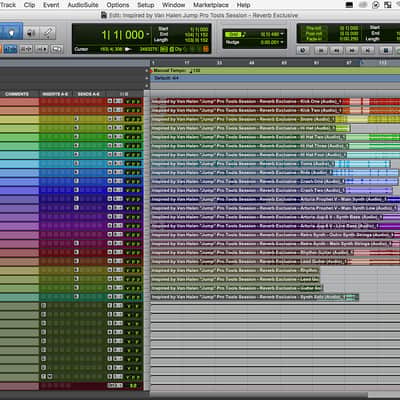Toggle automation indicators on Live Bass track
The image size is (400, 400).
[133, 226]
